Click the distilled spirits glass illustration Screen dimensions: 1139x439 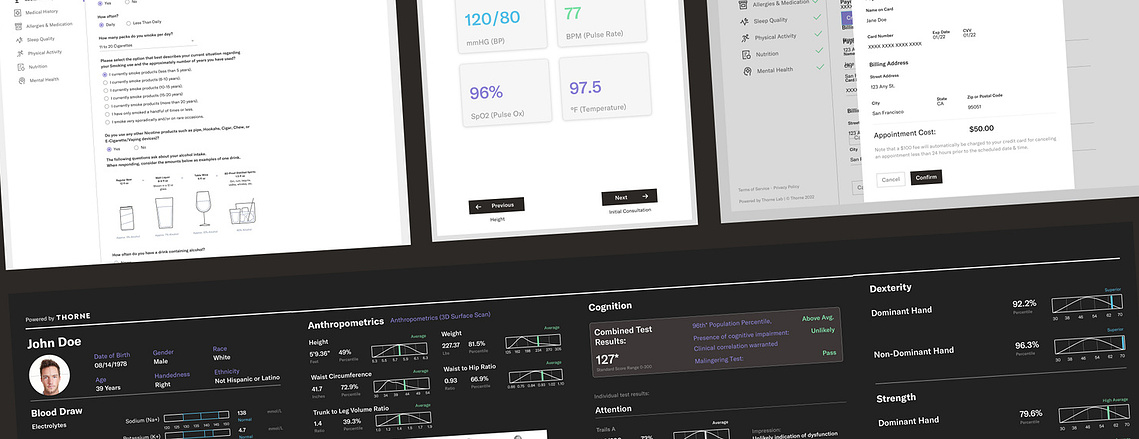click(x=241, y=211)
